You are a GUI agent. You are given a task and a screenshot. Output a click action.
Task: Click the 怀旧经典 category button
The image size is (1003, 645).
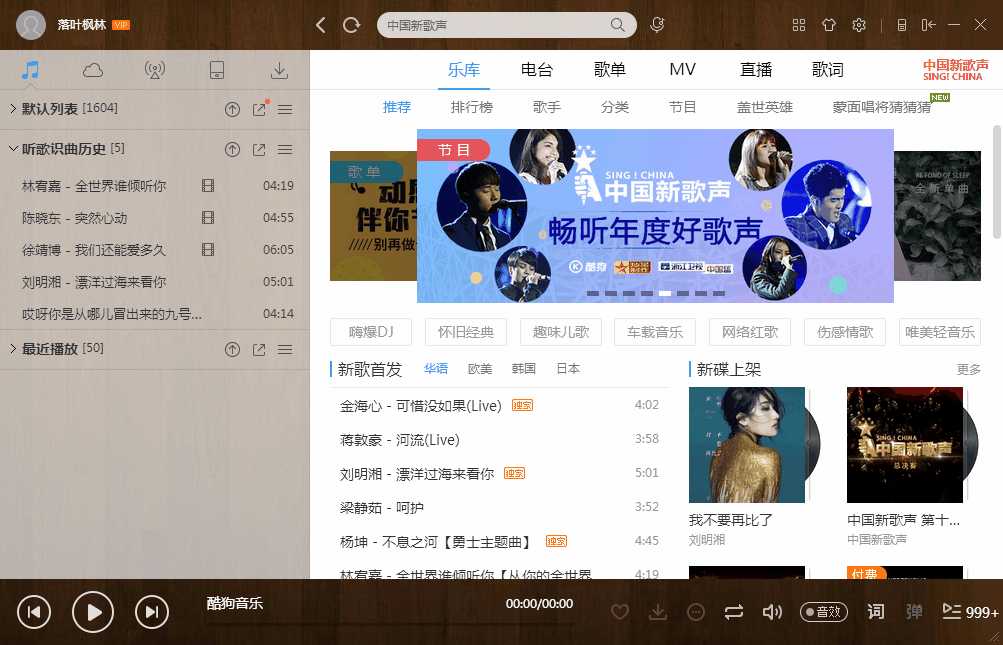click(x=465, y=332)
